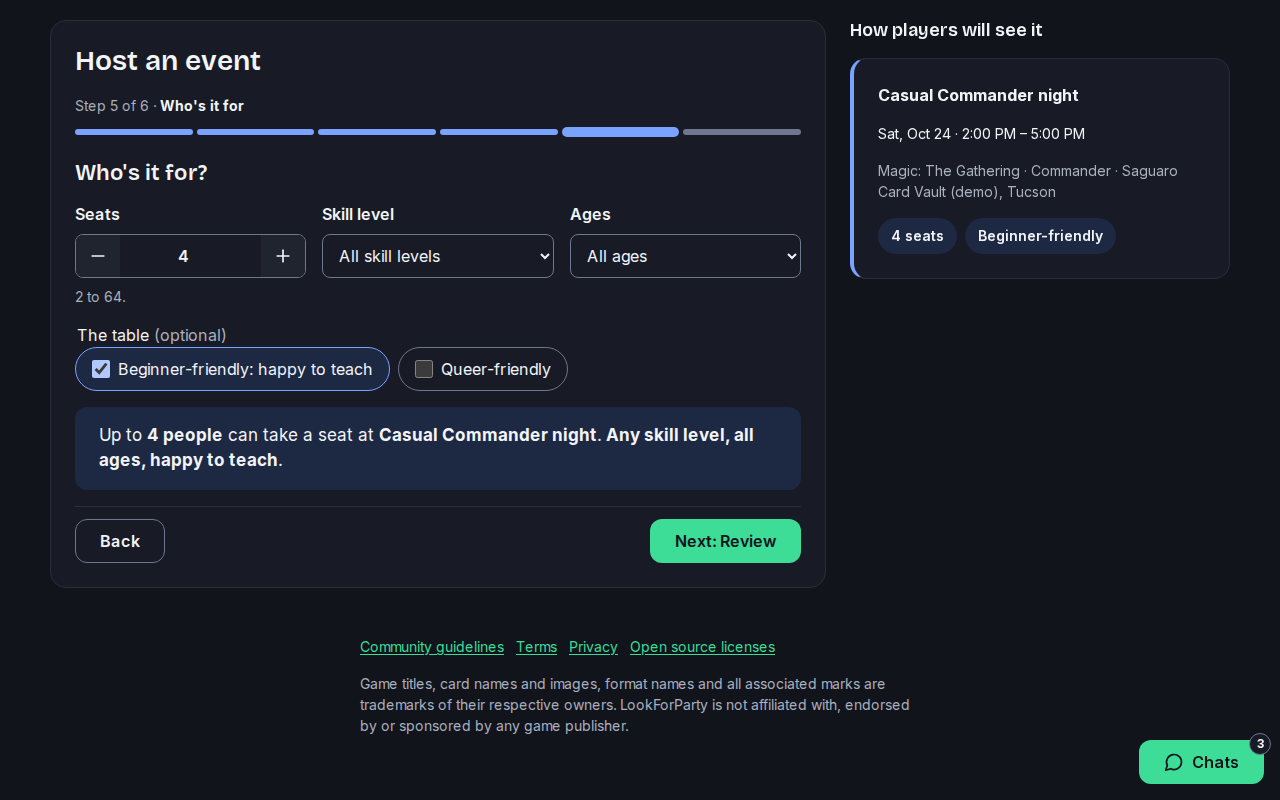The width and height of the screenshot is (1280, 800).
Task: Click the 2 to 64. hint text
Action: (x=100, y=297)
